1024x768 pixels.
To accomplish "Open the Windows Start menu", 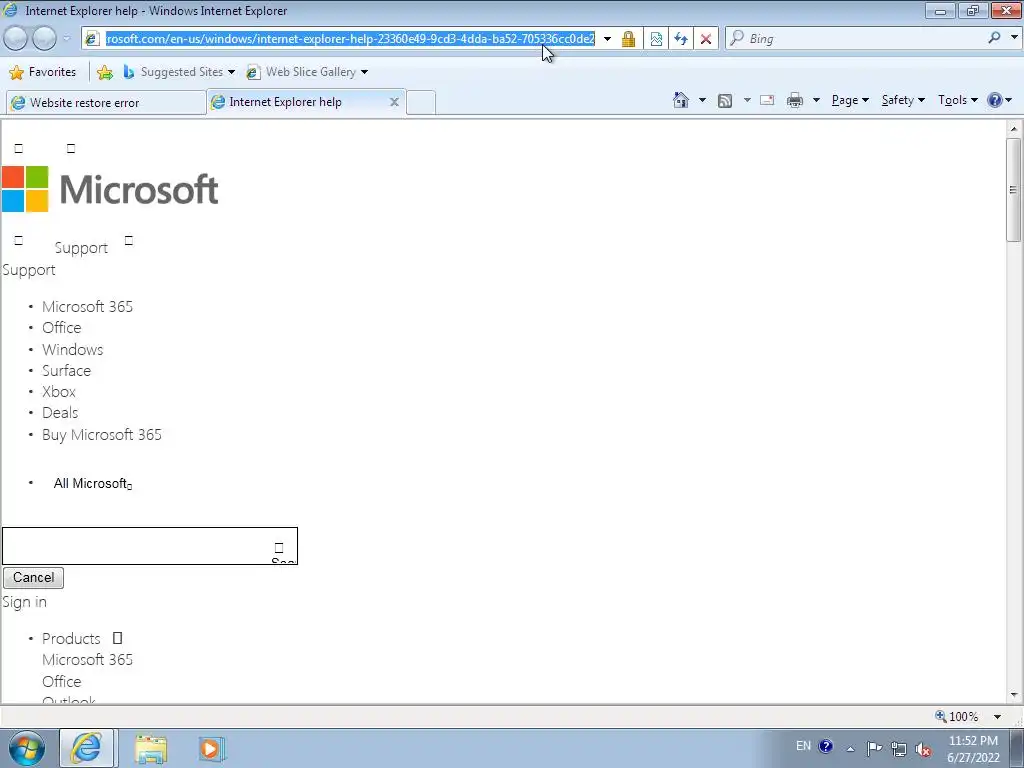I will [x=26, y=748].
